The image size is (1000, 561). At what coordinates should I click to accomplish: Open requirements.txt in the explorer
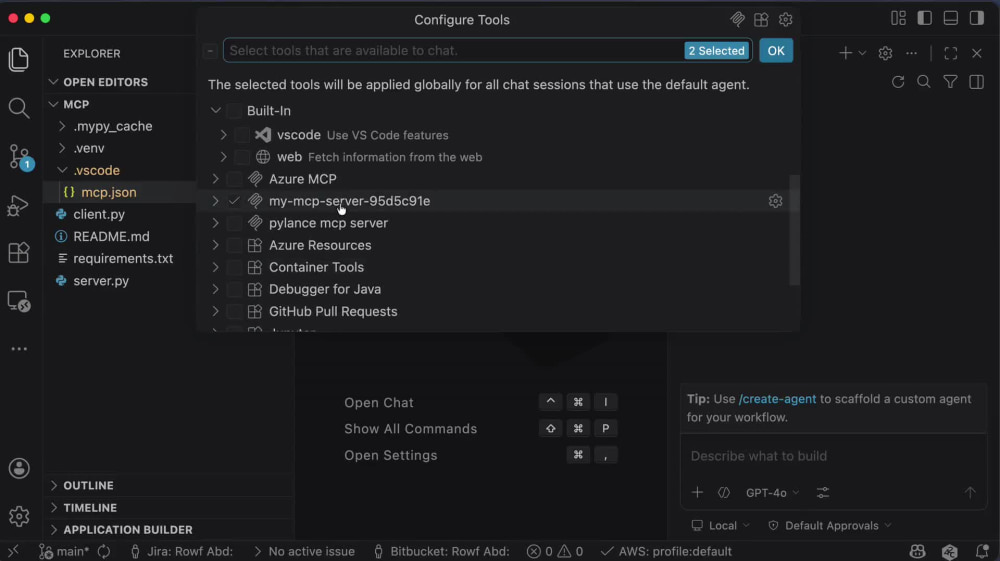[123, 259]
